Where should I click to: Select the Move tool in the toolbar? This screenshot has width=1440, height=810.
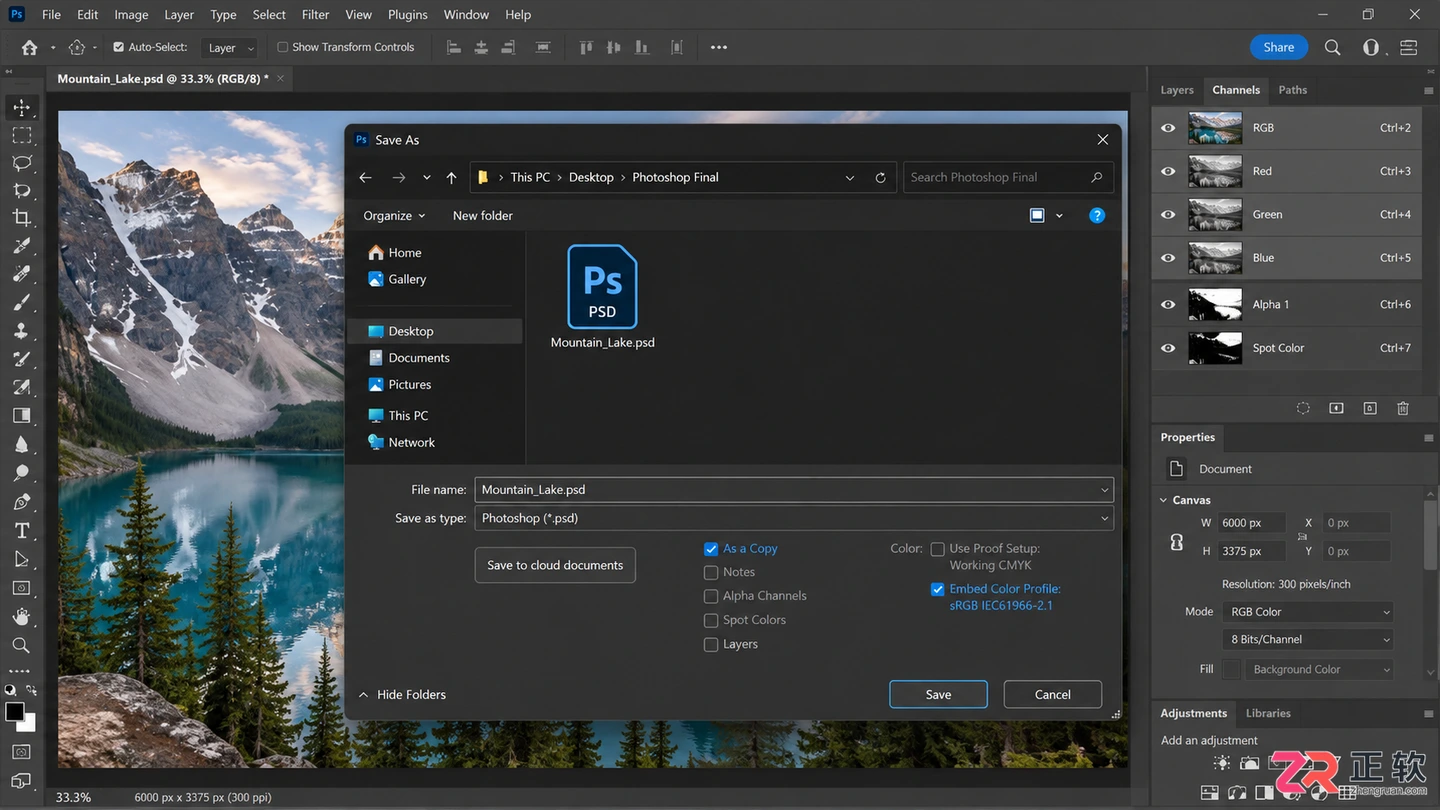coord(22,107)
